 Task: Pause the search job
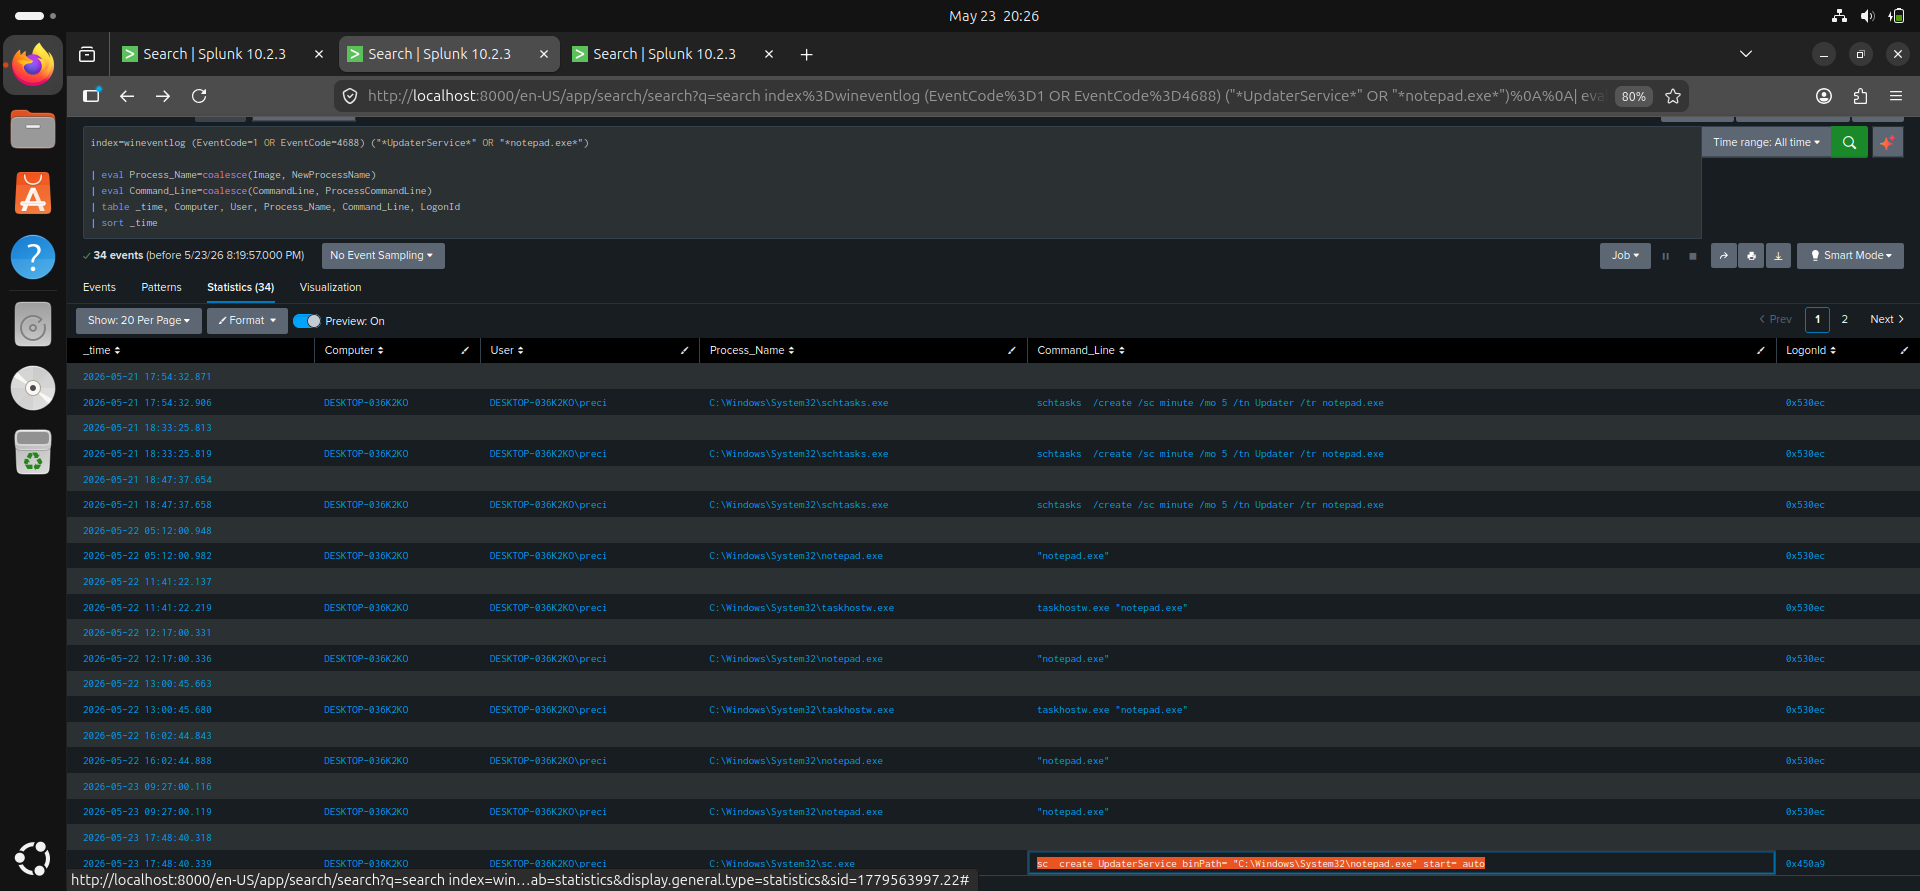tap(1665, 256)
